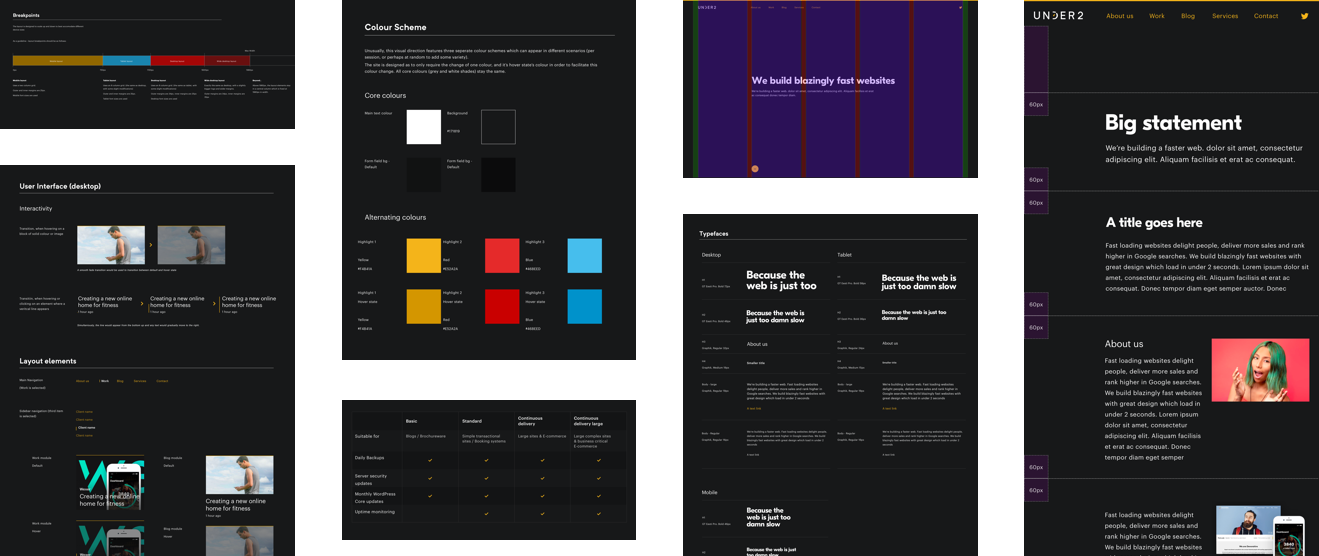This screenshot has width=1319, height=556.
Task: Click the white Main text colour swatch
Action: 423,127
